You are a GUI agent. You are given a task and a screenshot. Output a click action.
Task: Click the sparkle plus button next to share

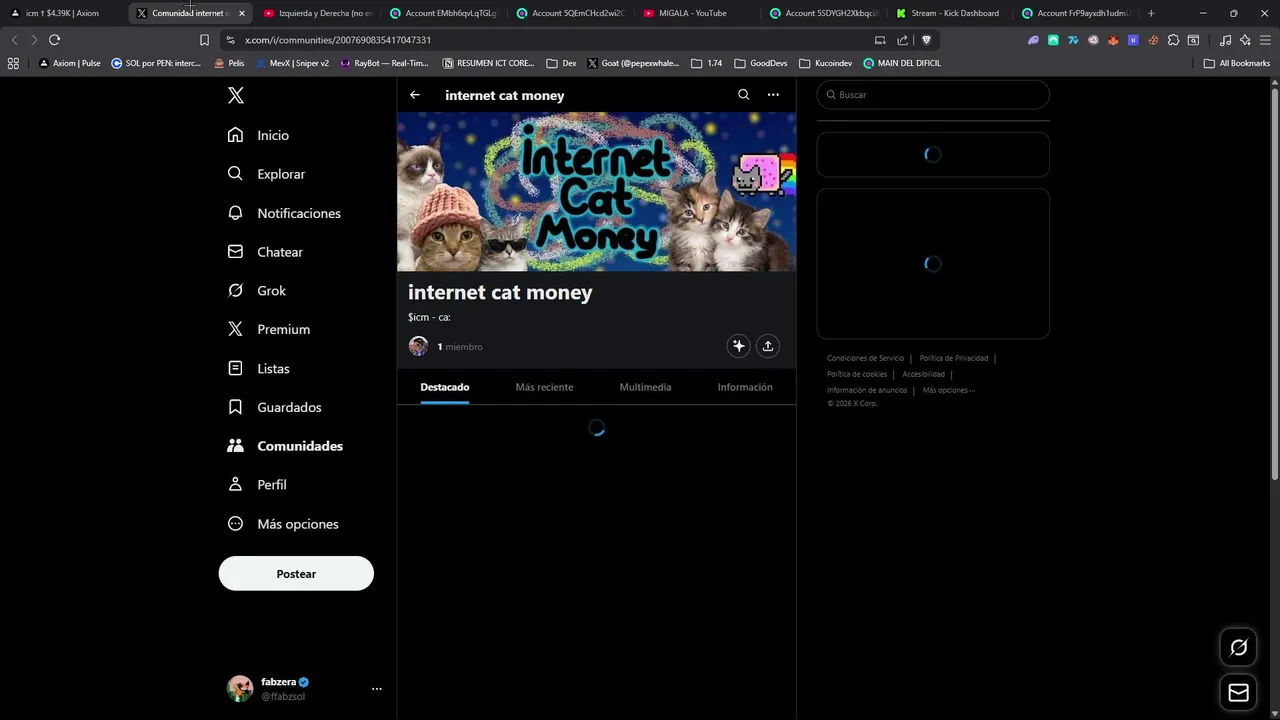point(738,346)
